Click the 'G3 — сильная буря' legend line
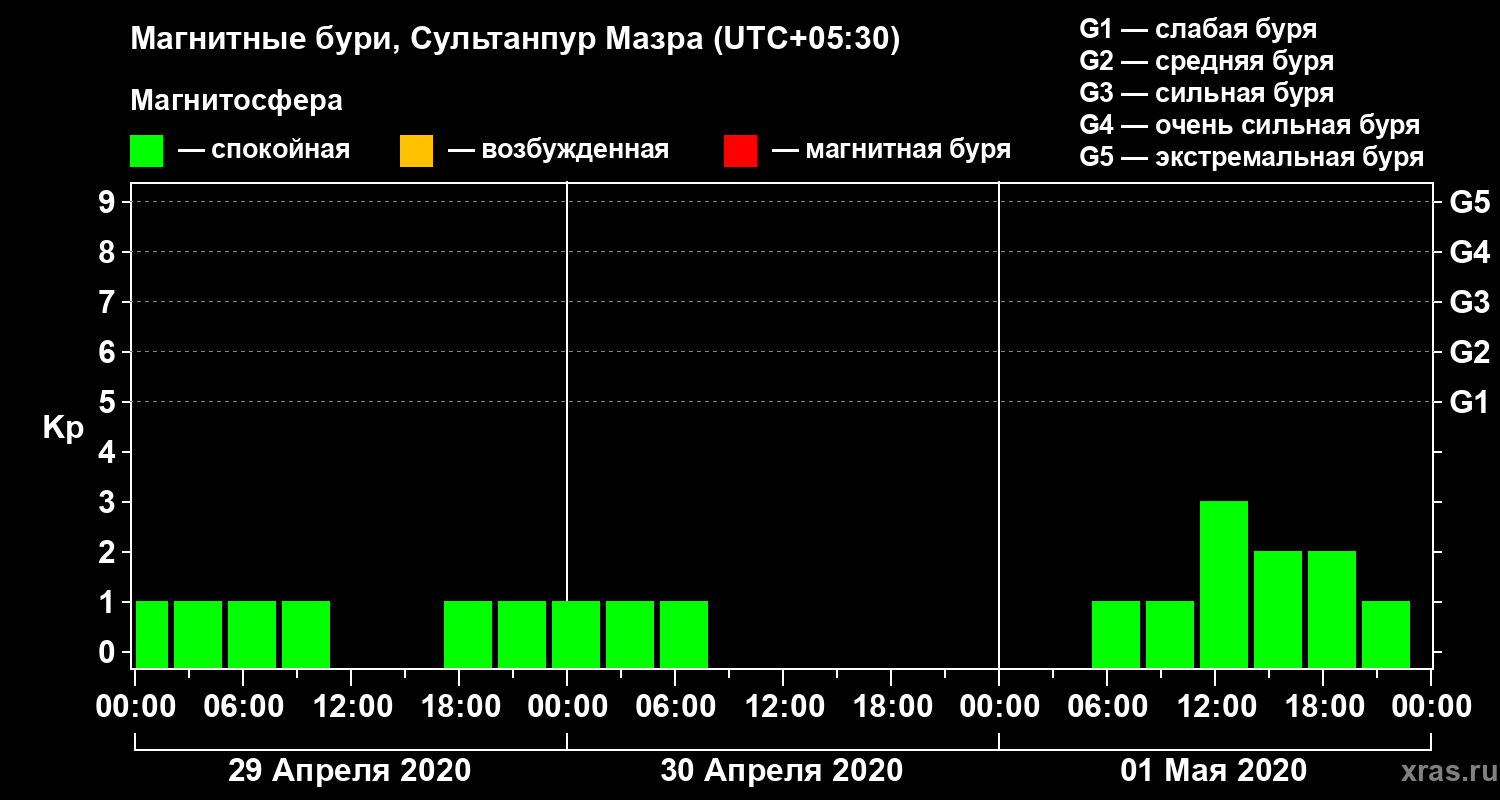The height and width of the screenshot is (800, 1500). (x=1207, y=93)
